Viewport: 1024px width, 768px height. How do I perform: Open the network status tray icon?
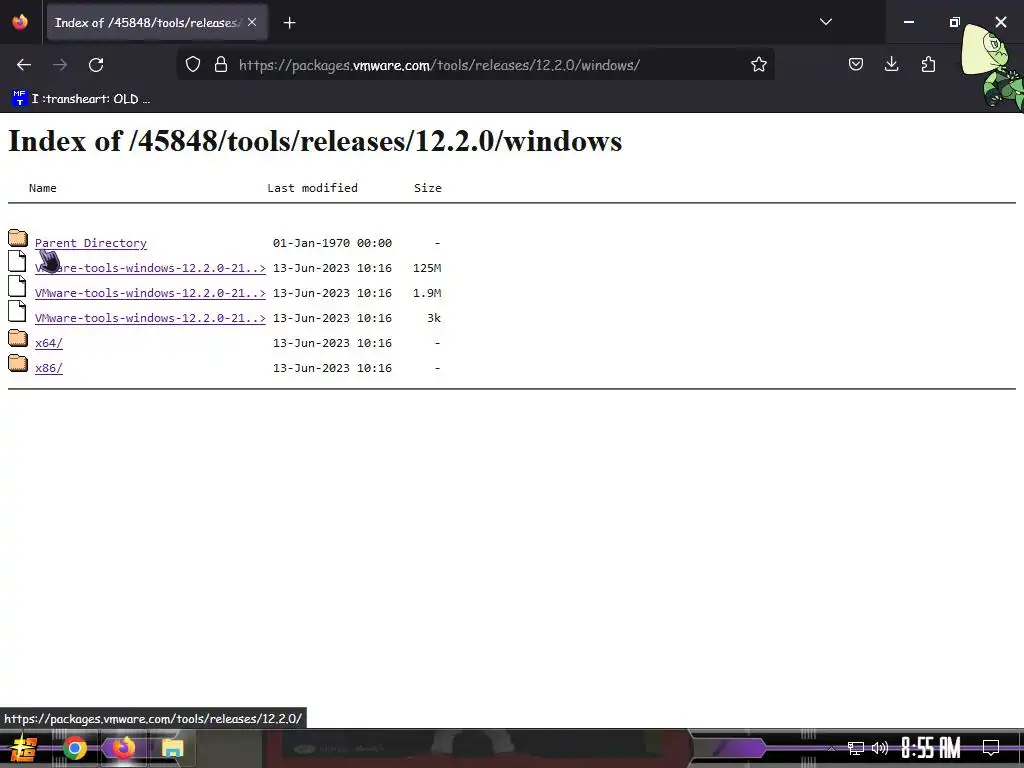[x=856, y=748]
